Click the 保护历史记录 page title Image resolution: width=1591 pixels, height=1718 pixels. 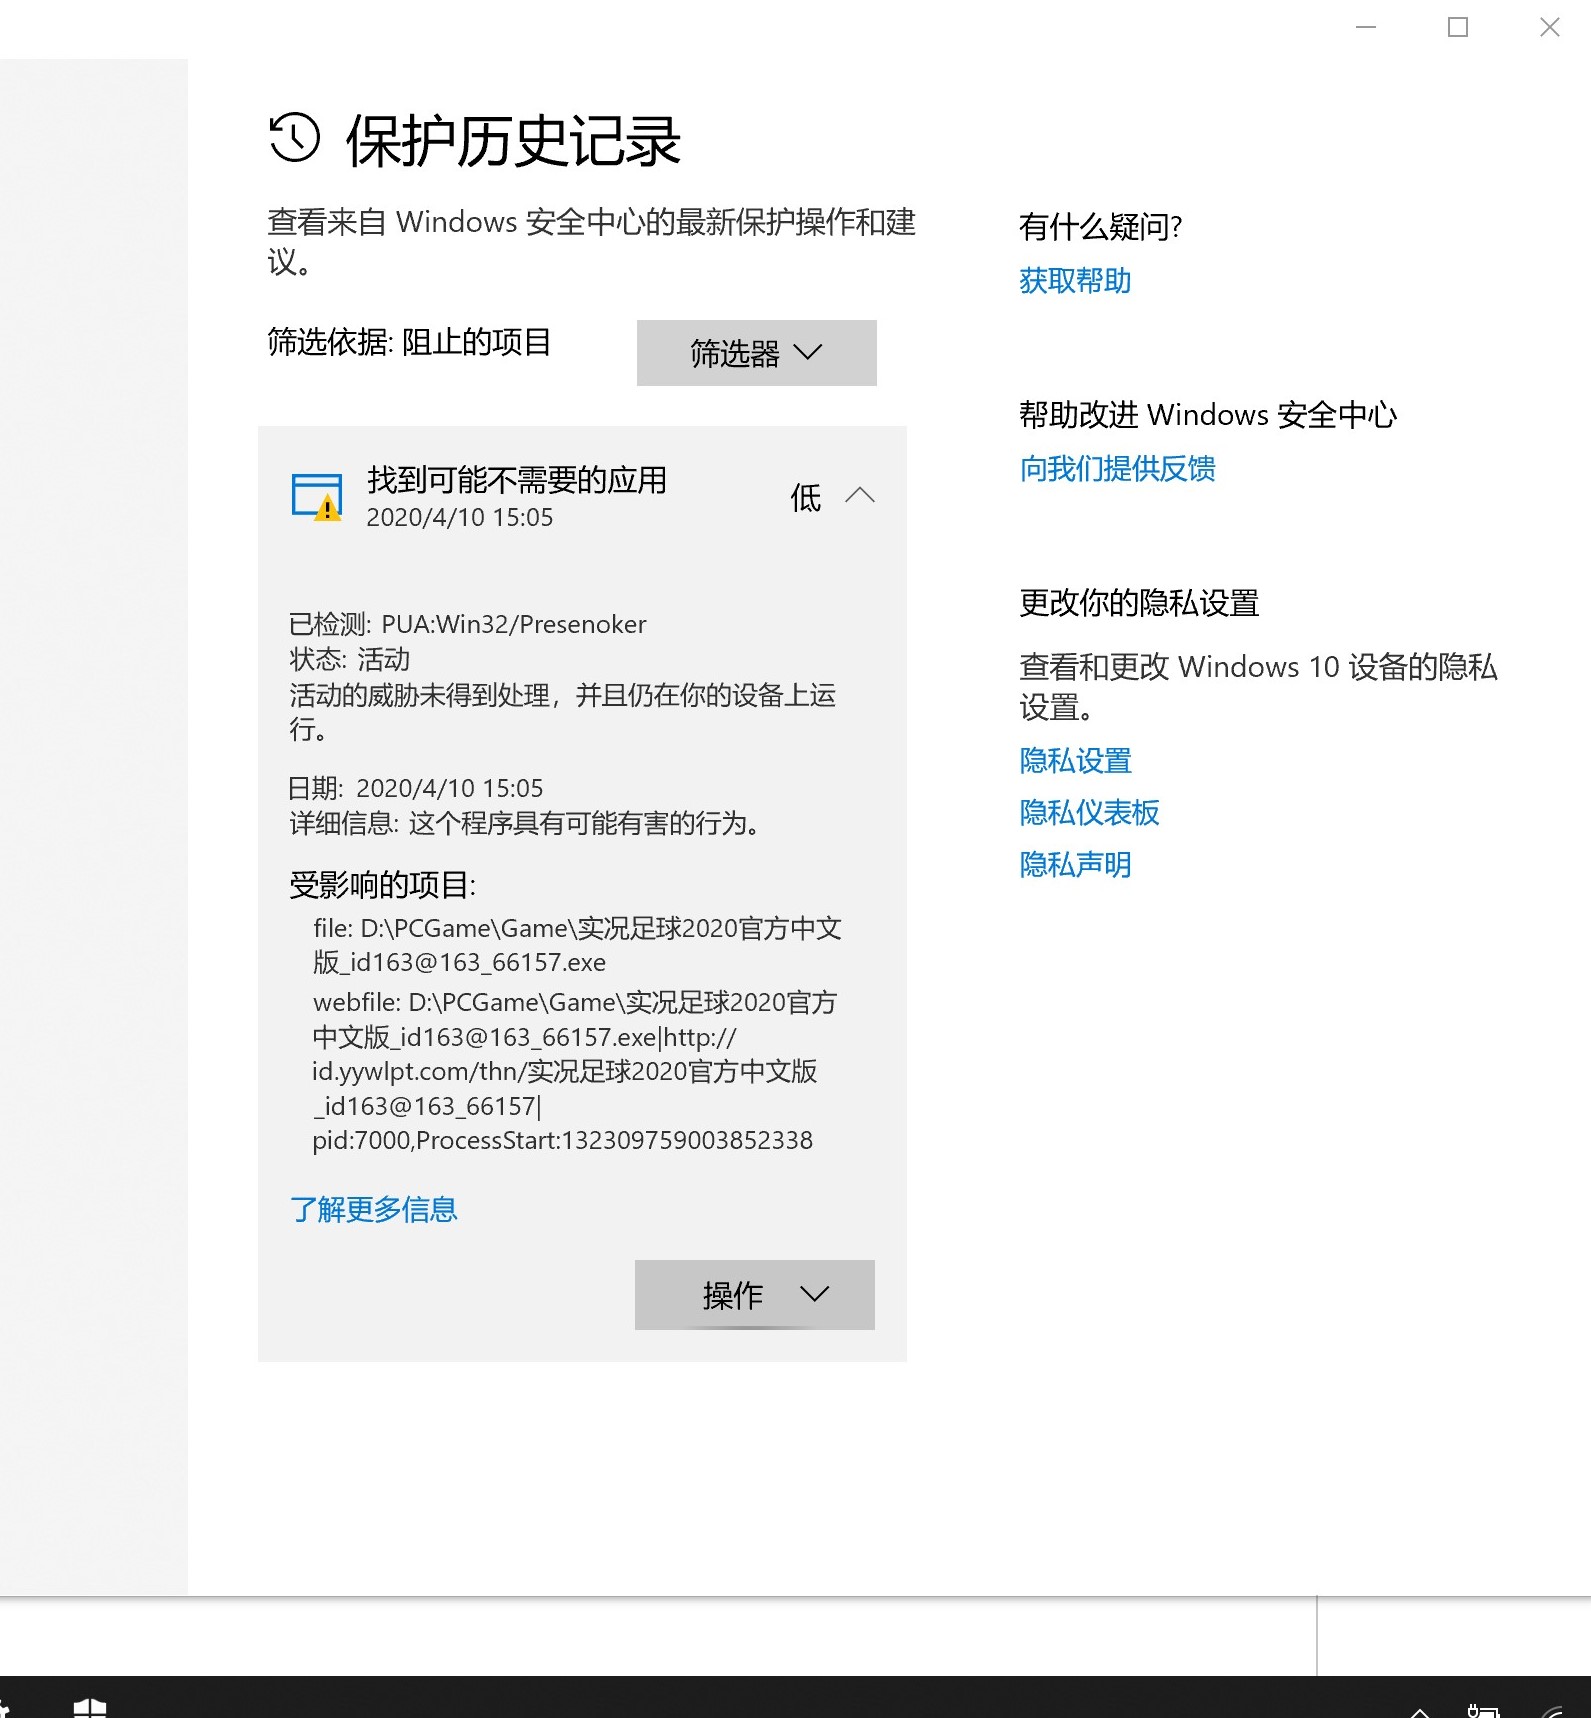pyautogui.click(x=513, y=141)
